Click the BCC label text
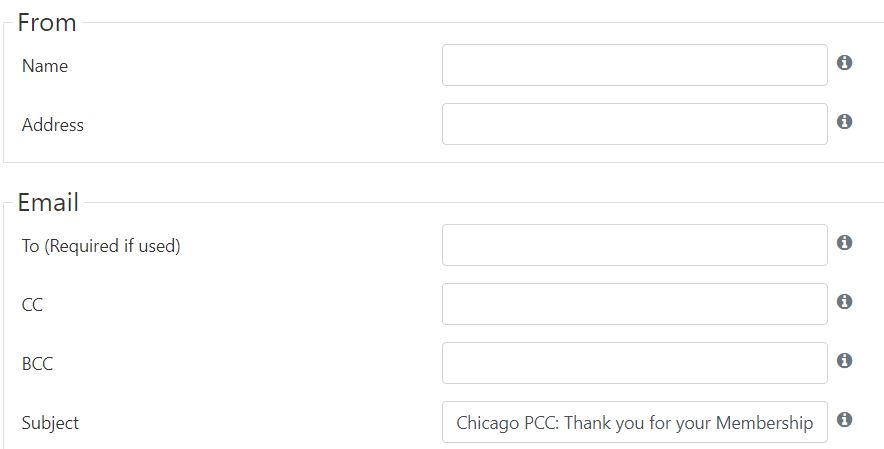The height and width of the screenshot is (449, 884). pos(37,364)
